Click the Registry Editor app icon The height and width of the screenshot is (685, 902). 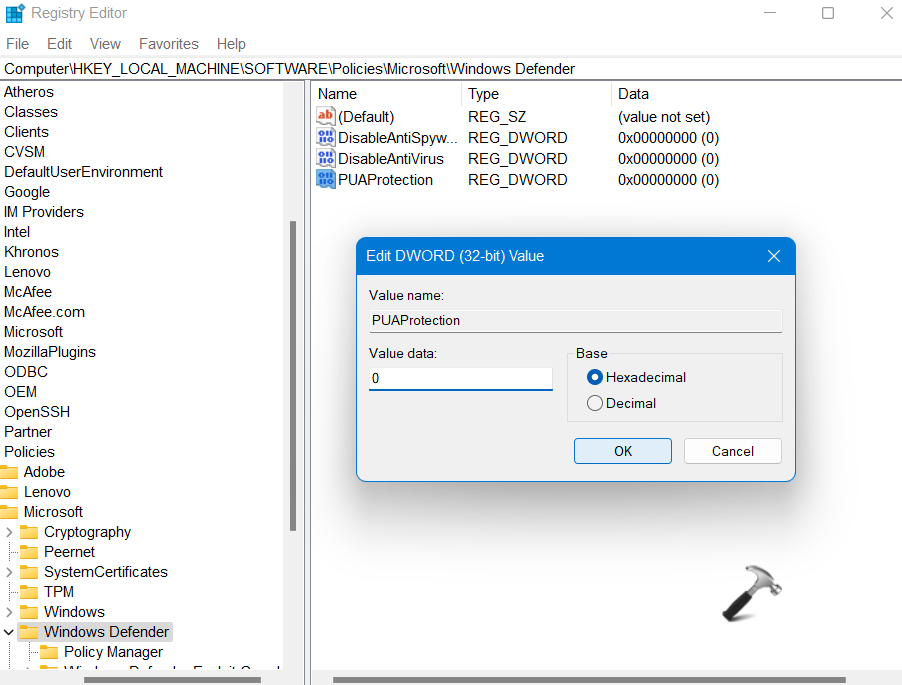point(15,13)
